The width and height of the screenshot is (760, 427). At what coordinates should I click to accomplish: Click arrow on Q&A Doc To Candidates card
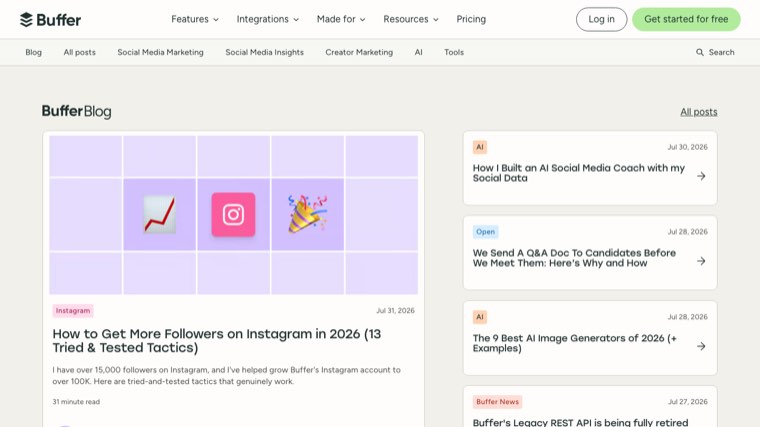point(701,261)
